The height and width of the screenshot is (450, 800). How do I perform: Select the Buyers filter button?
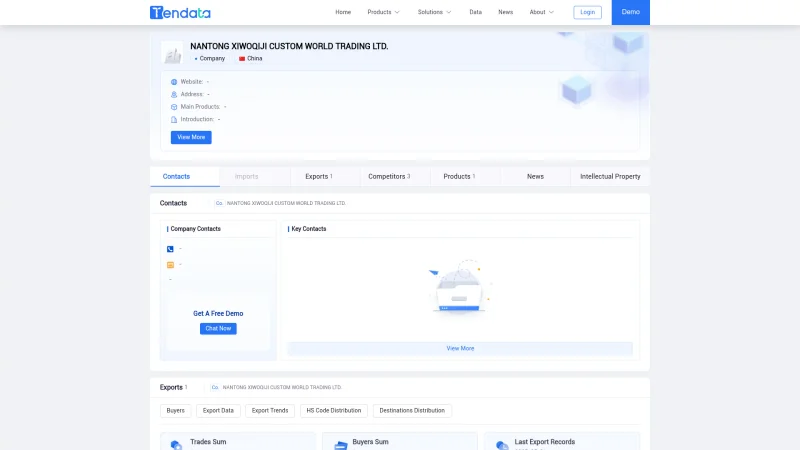click(176, 411)
